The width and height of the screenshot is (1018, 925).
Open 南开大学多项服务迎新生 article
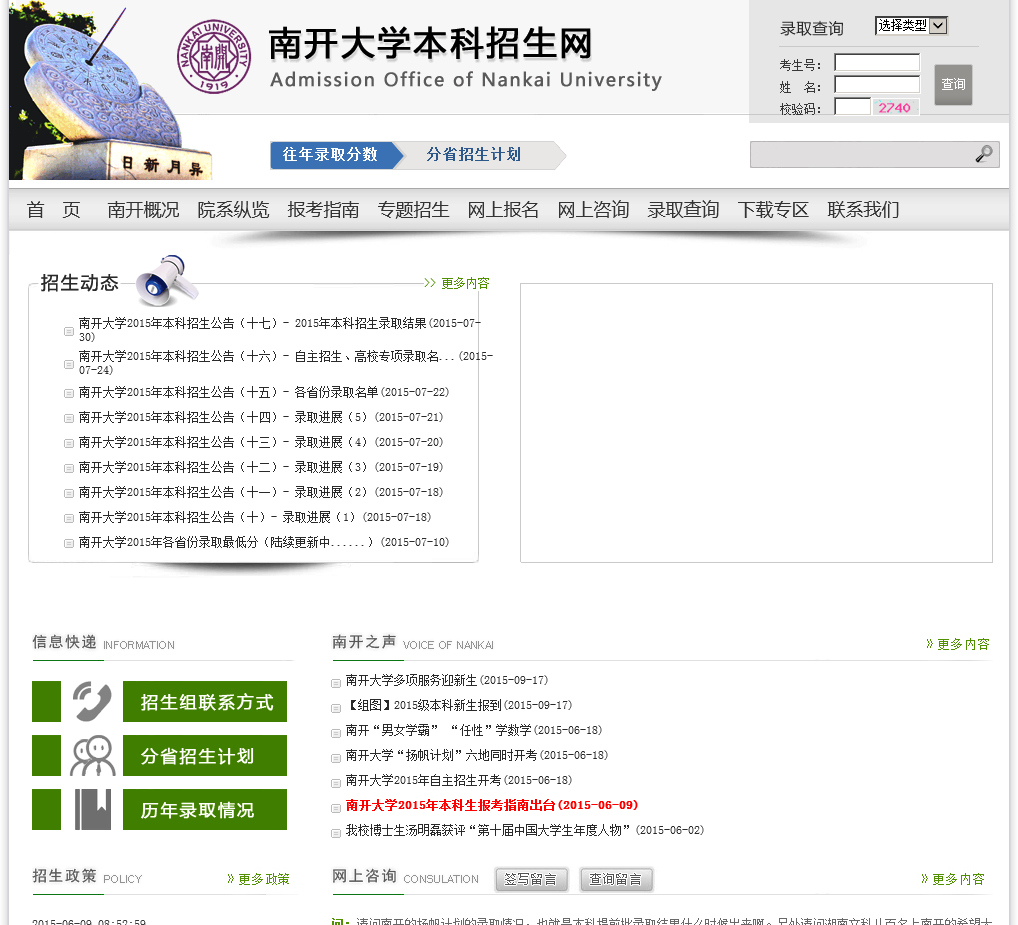pyautogui.click(x=447, y=680)
